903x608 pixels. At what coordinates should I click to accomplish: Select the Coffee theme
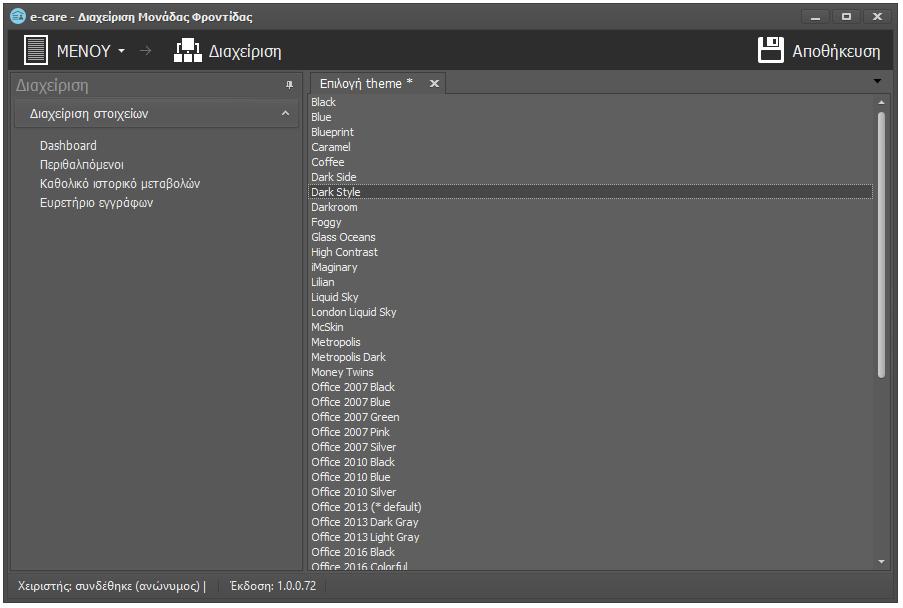pyautogui.click(x=591, y=162)
